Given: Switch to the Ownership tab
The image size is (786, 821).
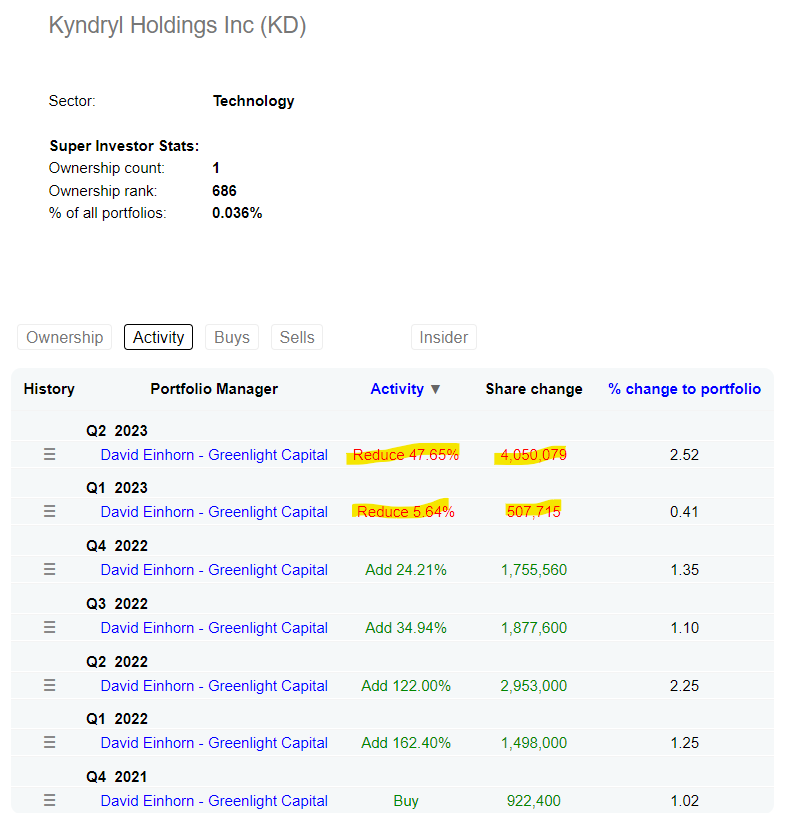Looking at the screenshot, I should [x=64, y=337].
